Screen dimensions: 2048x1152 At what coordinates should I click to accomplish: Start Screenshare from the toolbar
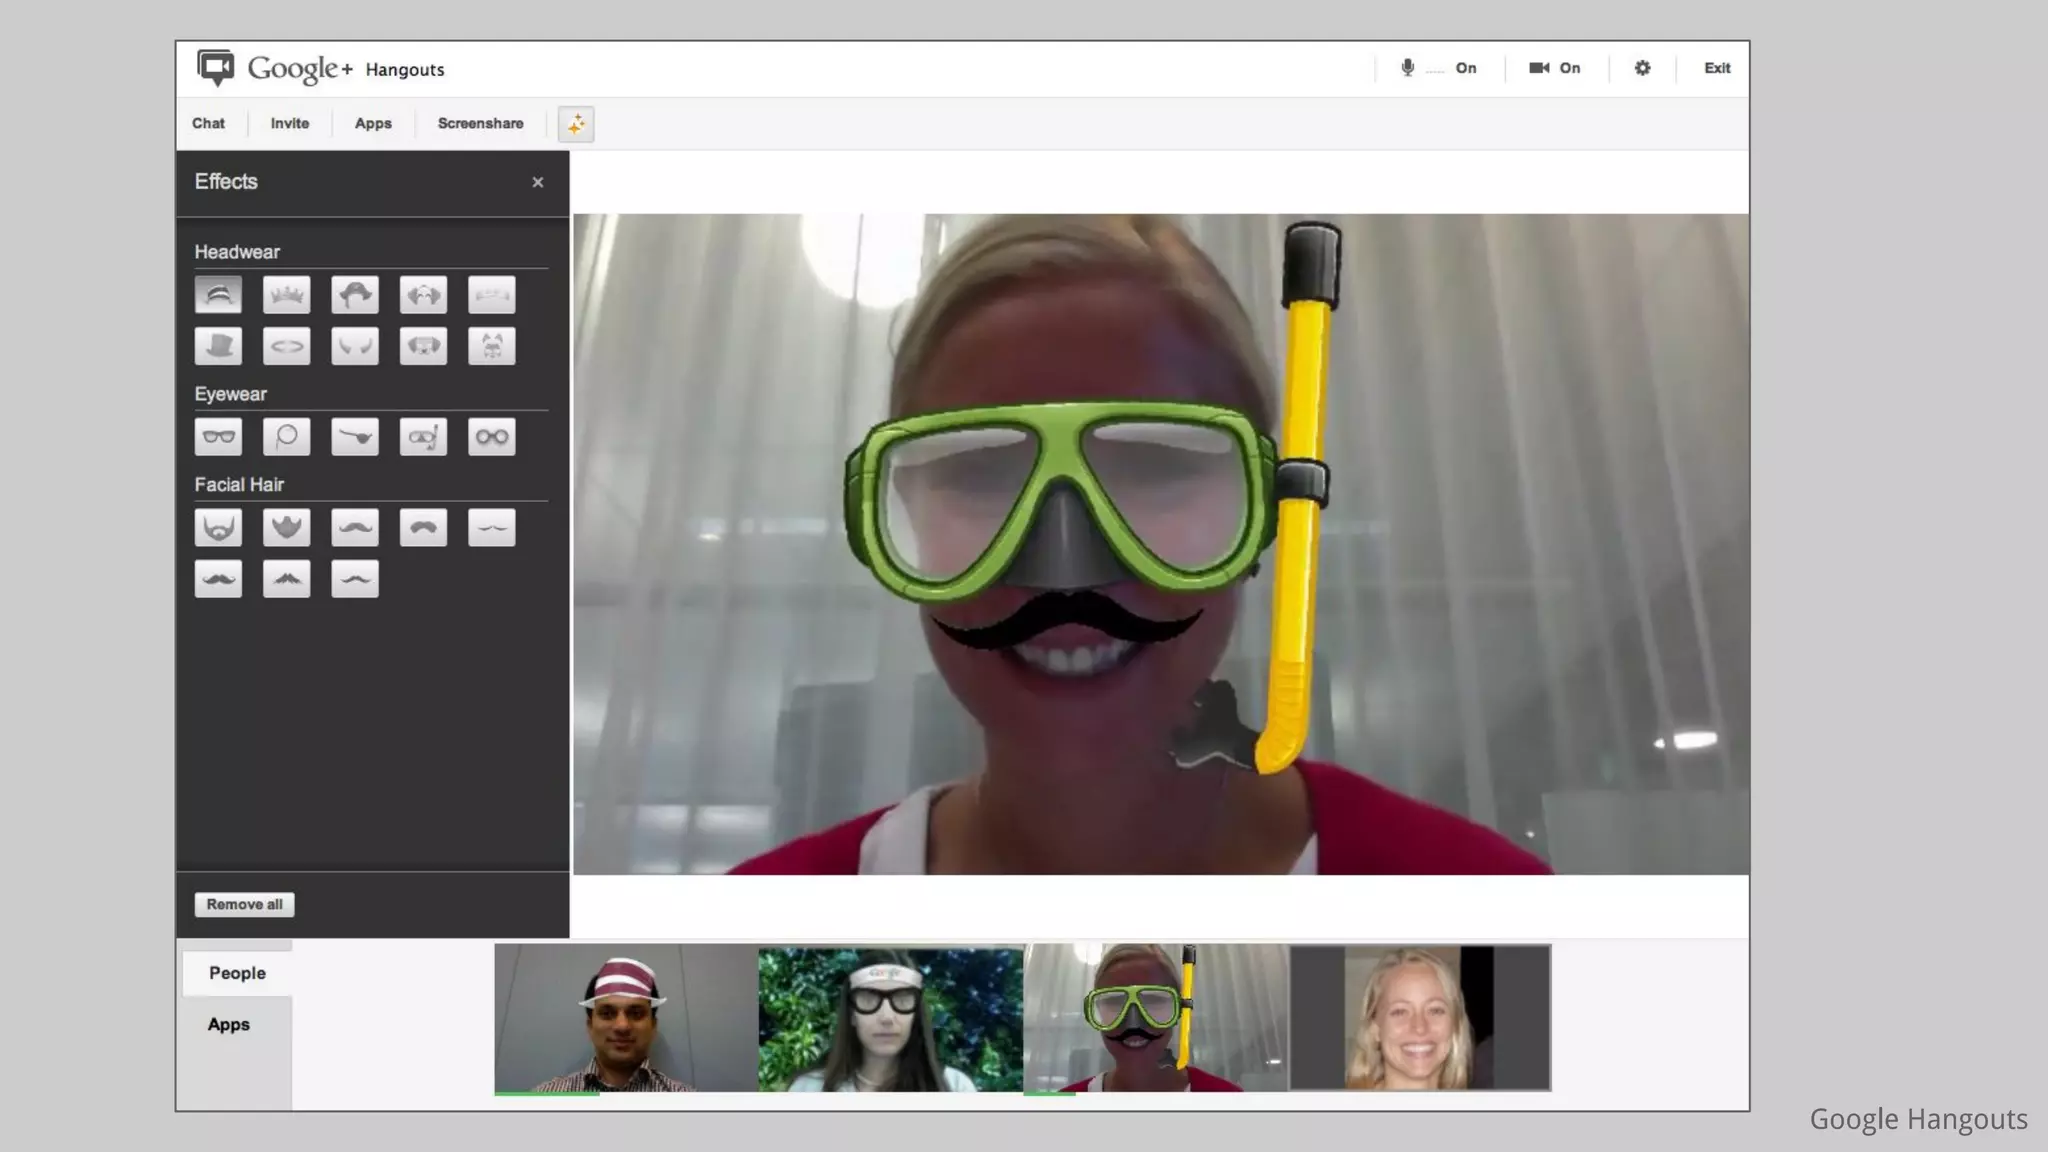point(481,123)
